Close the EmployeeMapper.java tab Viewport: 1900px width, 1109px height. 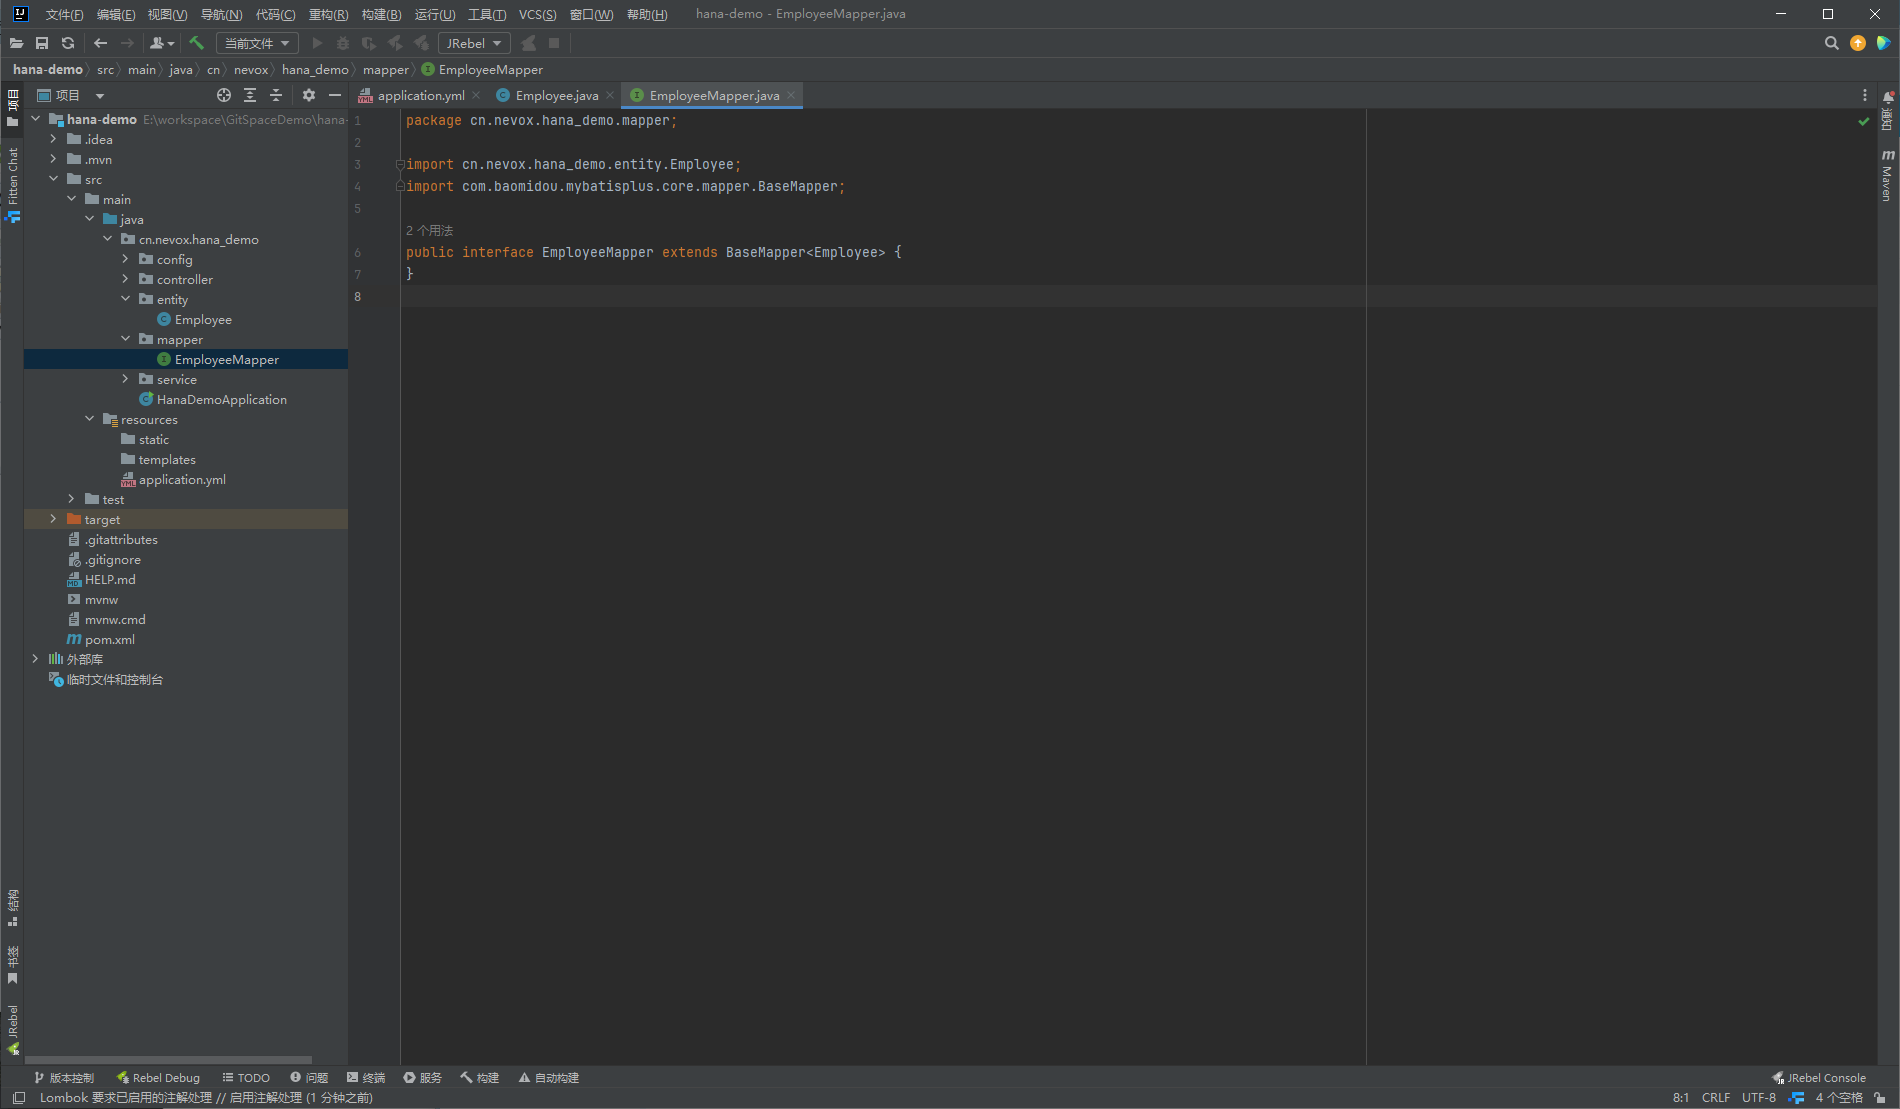tap(791, 95)
